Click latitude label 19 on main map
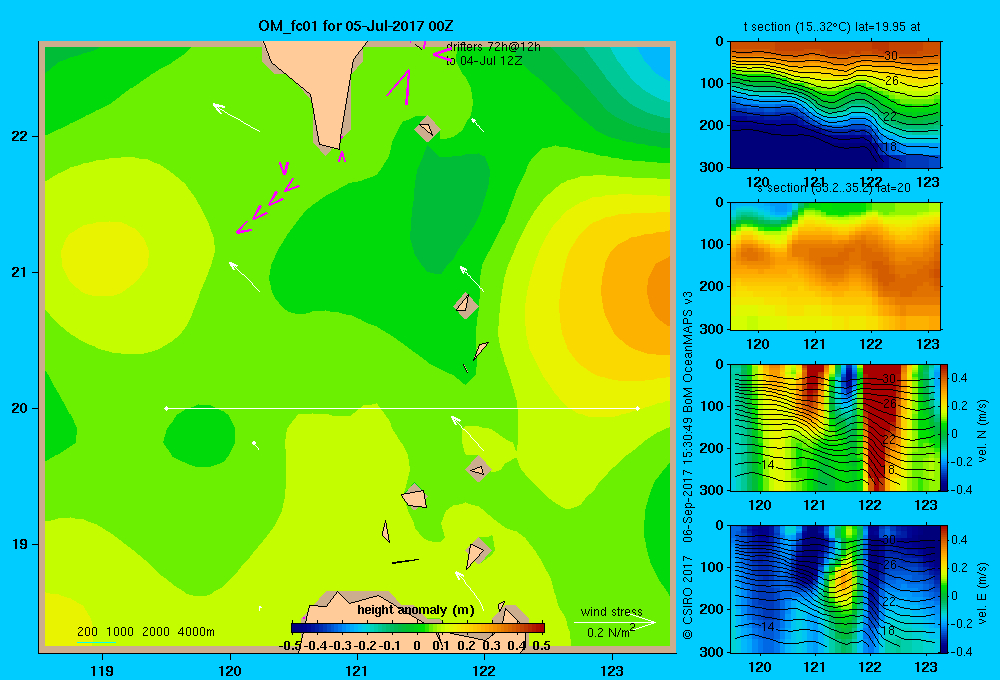The image size is (1000, 680). (20, 544)
